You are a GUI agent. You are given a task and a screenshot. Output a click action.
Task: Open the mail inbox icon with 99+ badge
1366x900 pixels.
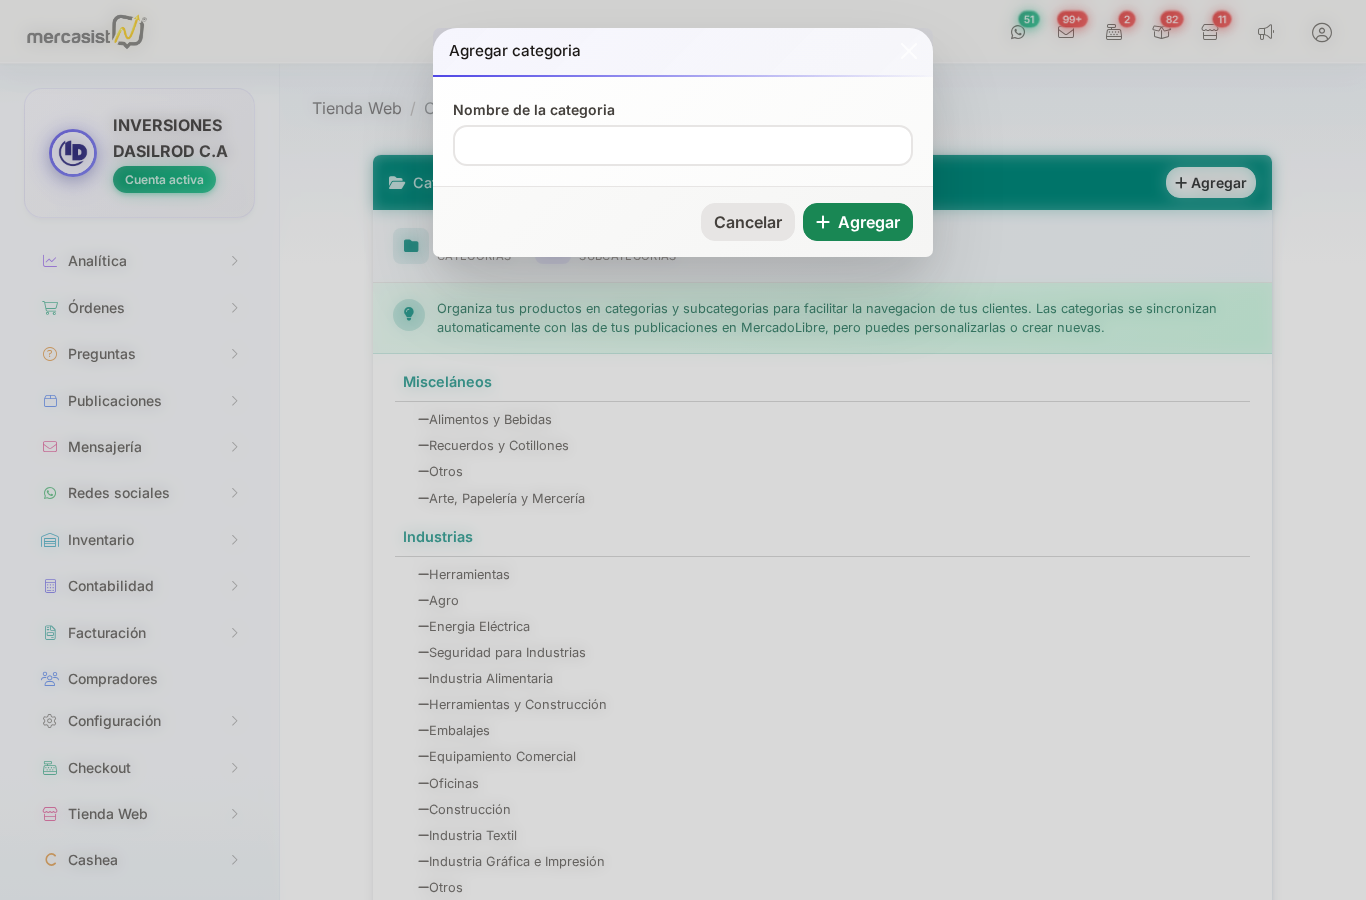click(1066, 32)
